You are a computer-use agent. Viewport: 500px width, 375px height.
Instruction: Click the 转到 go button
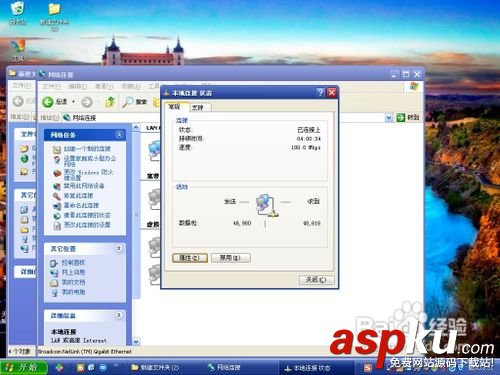point(408,117)
